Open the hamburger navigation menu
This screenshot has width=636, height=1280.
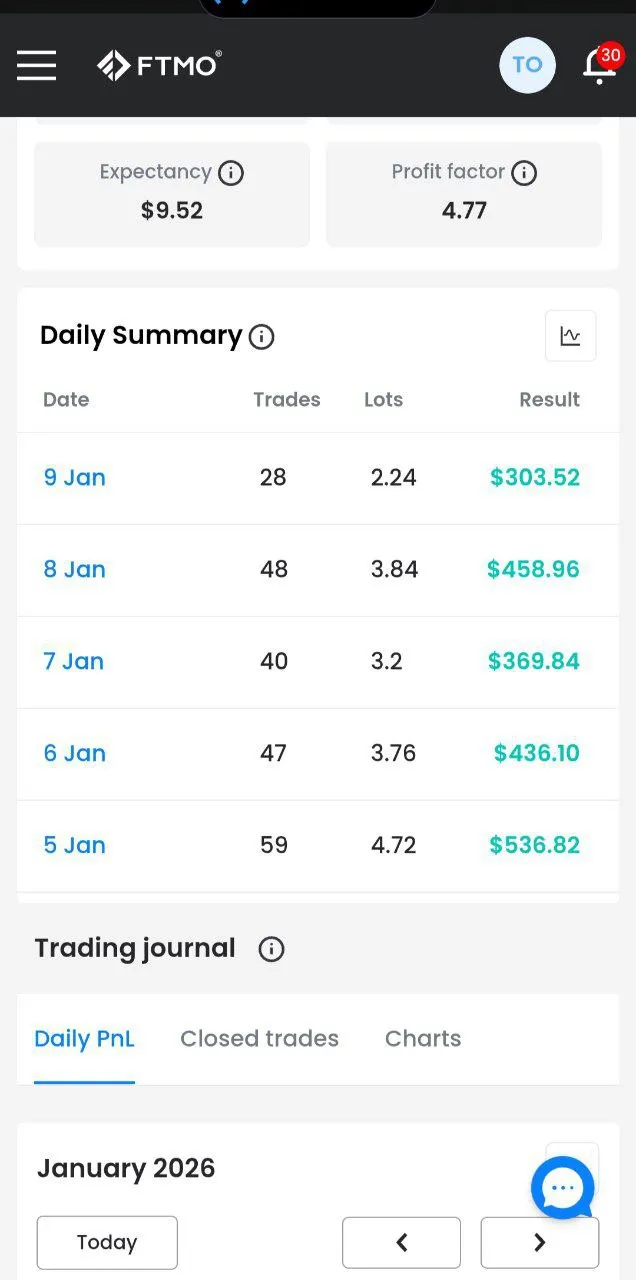[37, 66]
